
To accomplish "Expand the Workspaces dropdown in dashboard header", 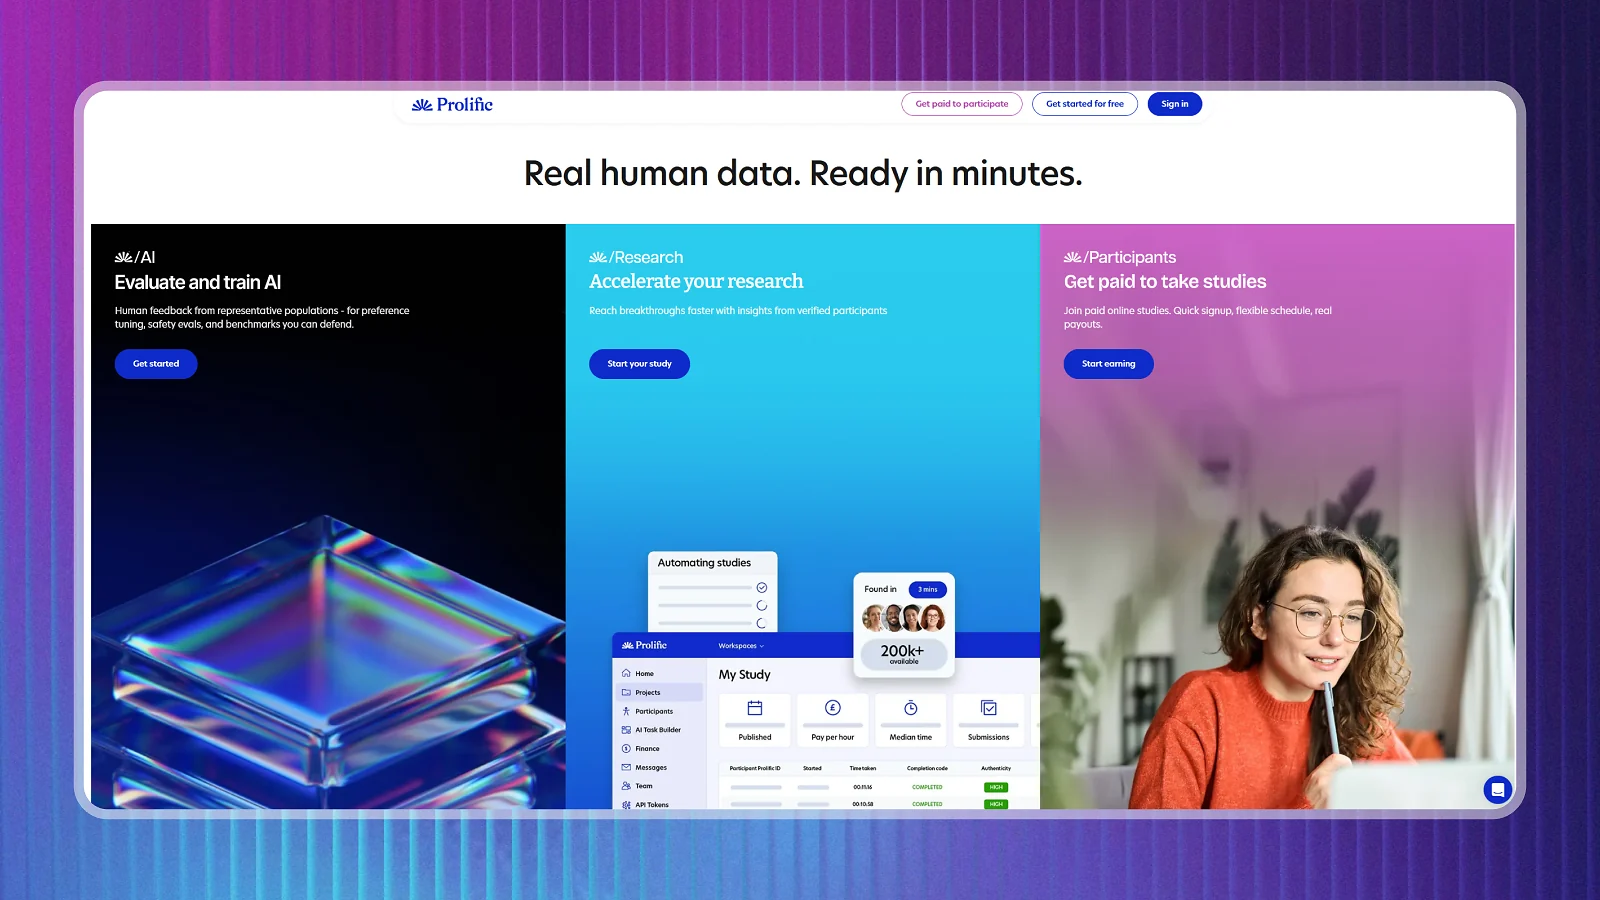I will [x=741, y=646].
